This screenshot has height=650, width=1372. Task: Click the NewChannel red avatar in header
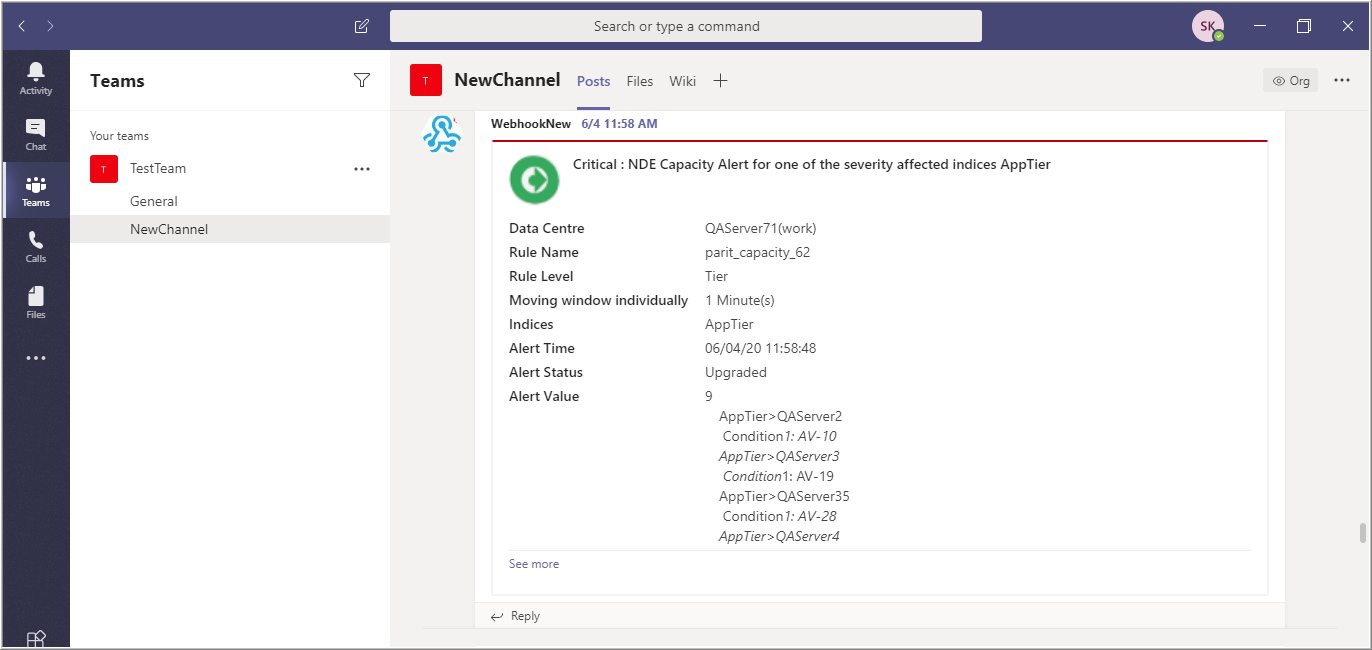tap(426, 80)
